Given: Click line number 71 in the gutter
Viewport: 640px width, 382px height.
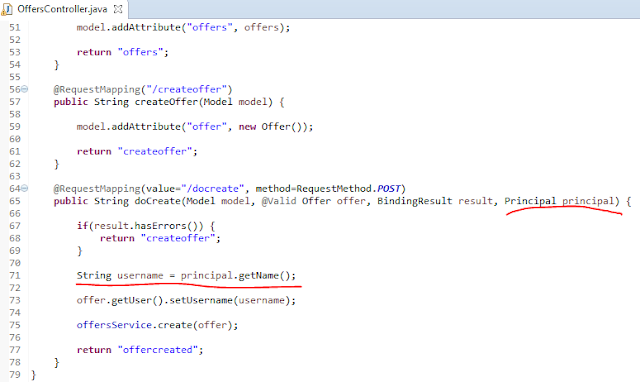Looking at the screenshot, I should point(15,275).
